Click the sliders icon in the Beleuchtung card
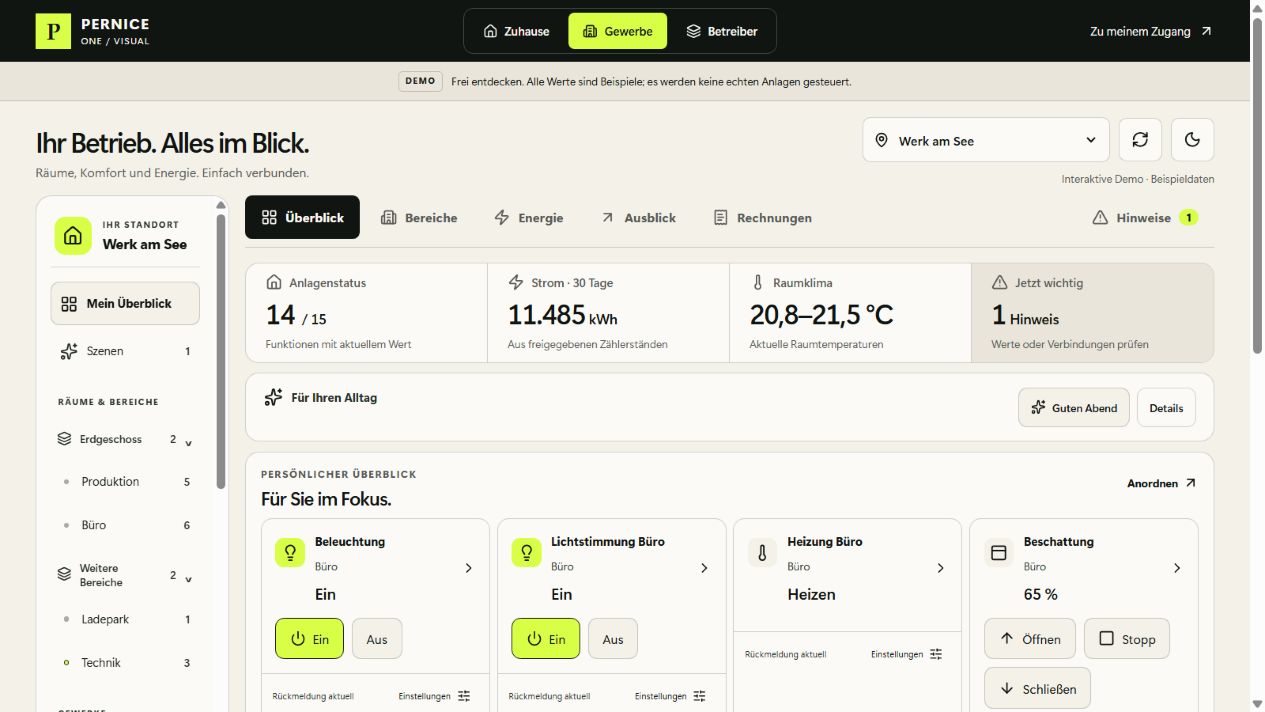 (464, 696)
